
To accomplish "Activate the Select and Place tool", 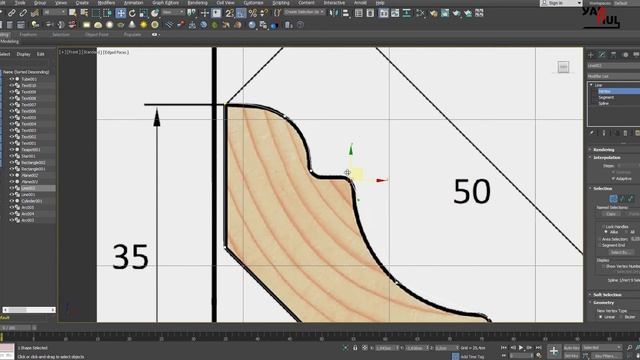I will tap(155, 13).
